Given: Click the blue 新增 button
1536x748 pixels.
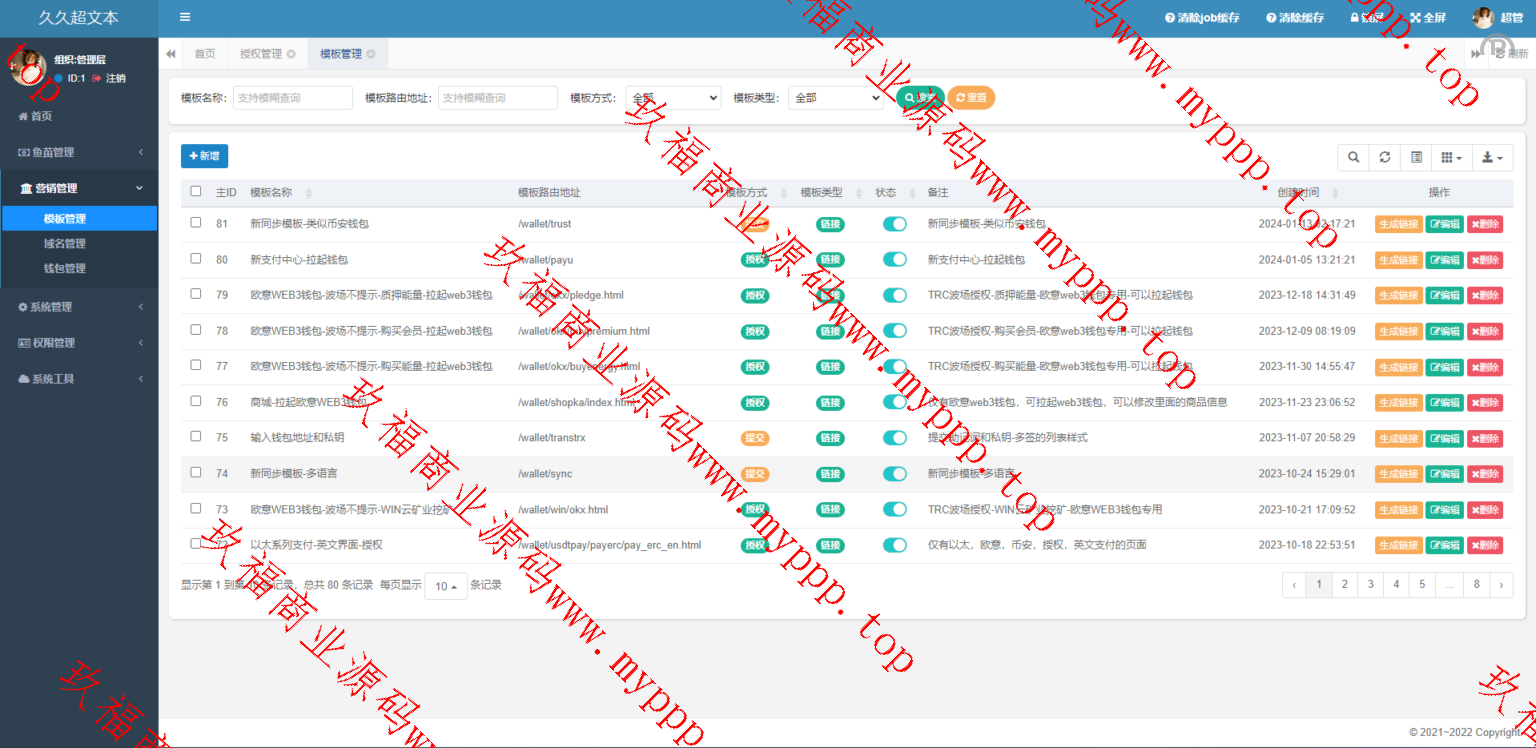Looking at the screenshot, I should (x=204, y=156).
